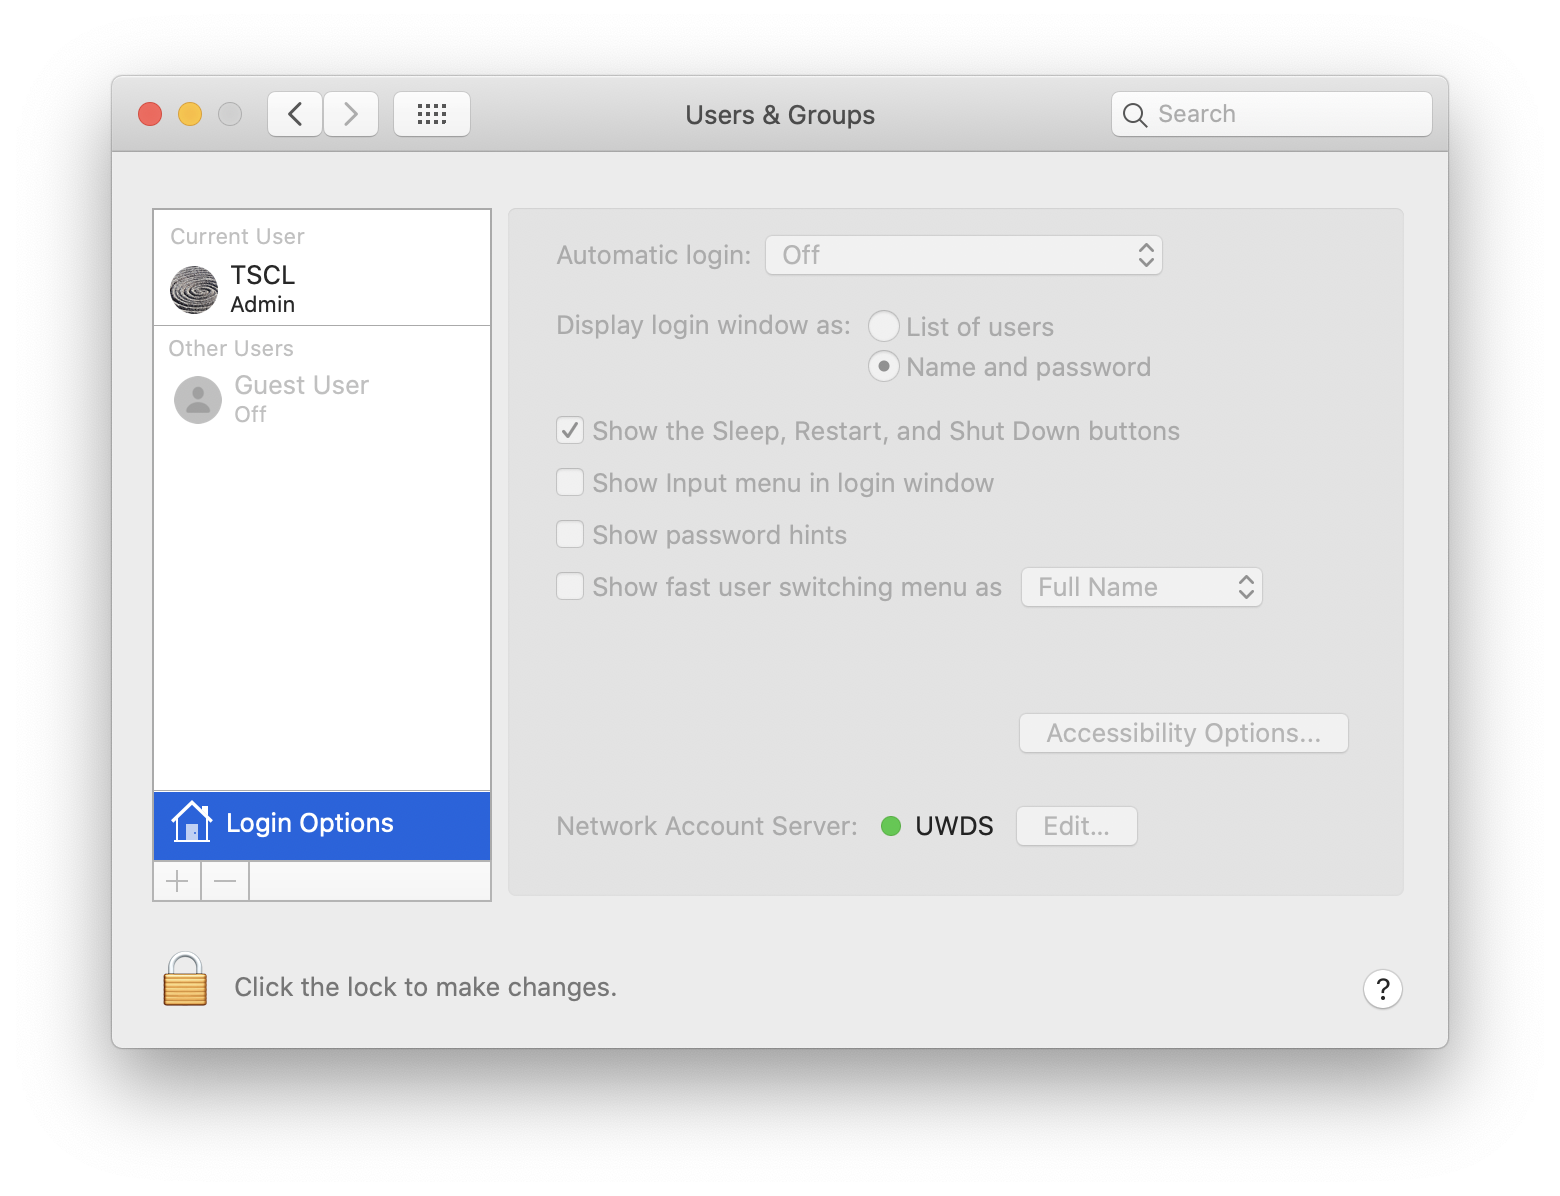Remove a user with the minus button
This screenshot has width=1560, height=1196.
click(225, 881)
